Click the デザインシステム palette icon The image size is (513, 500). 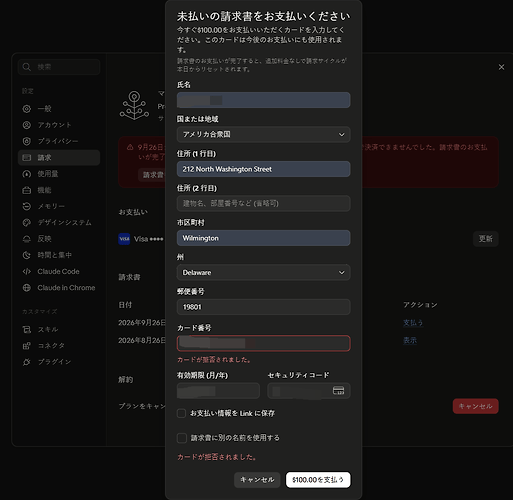27,223
